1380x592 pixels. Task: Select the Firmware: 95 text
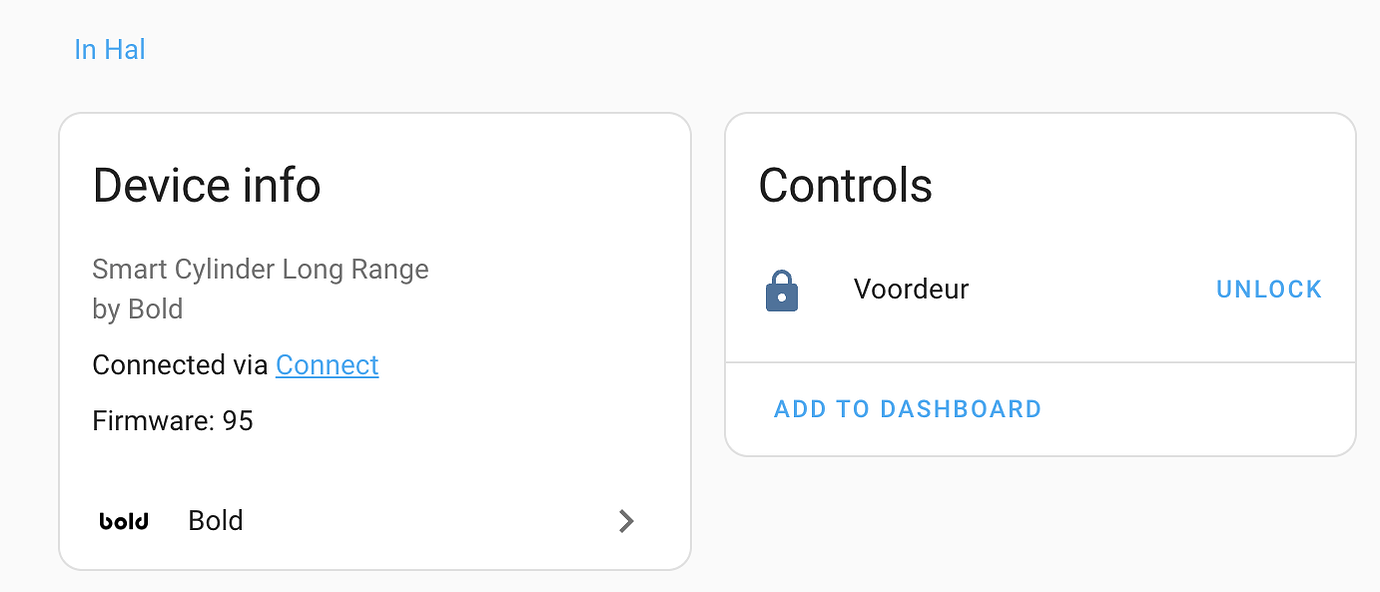pyautogui.click(x=172, y=421)
